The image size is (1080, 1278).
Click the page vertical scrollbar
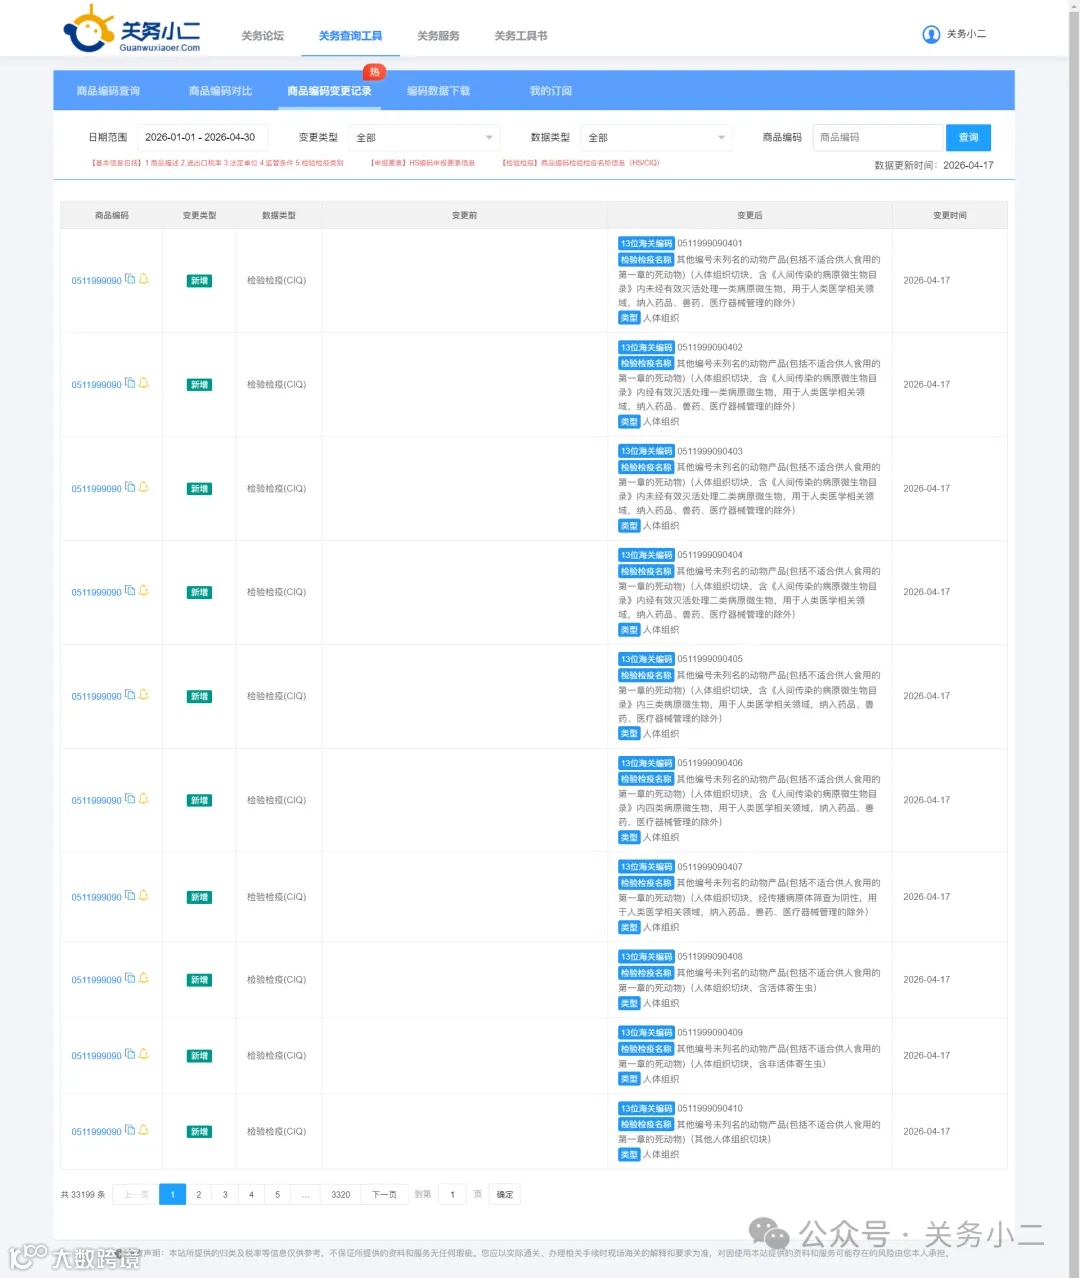point(1074,639)
